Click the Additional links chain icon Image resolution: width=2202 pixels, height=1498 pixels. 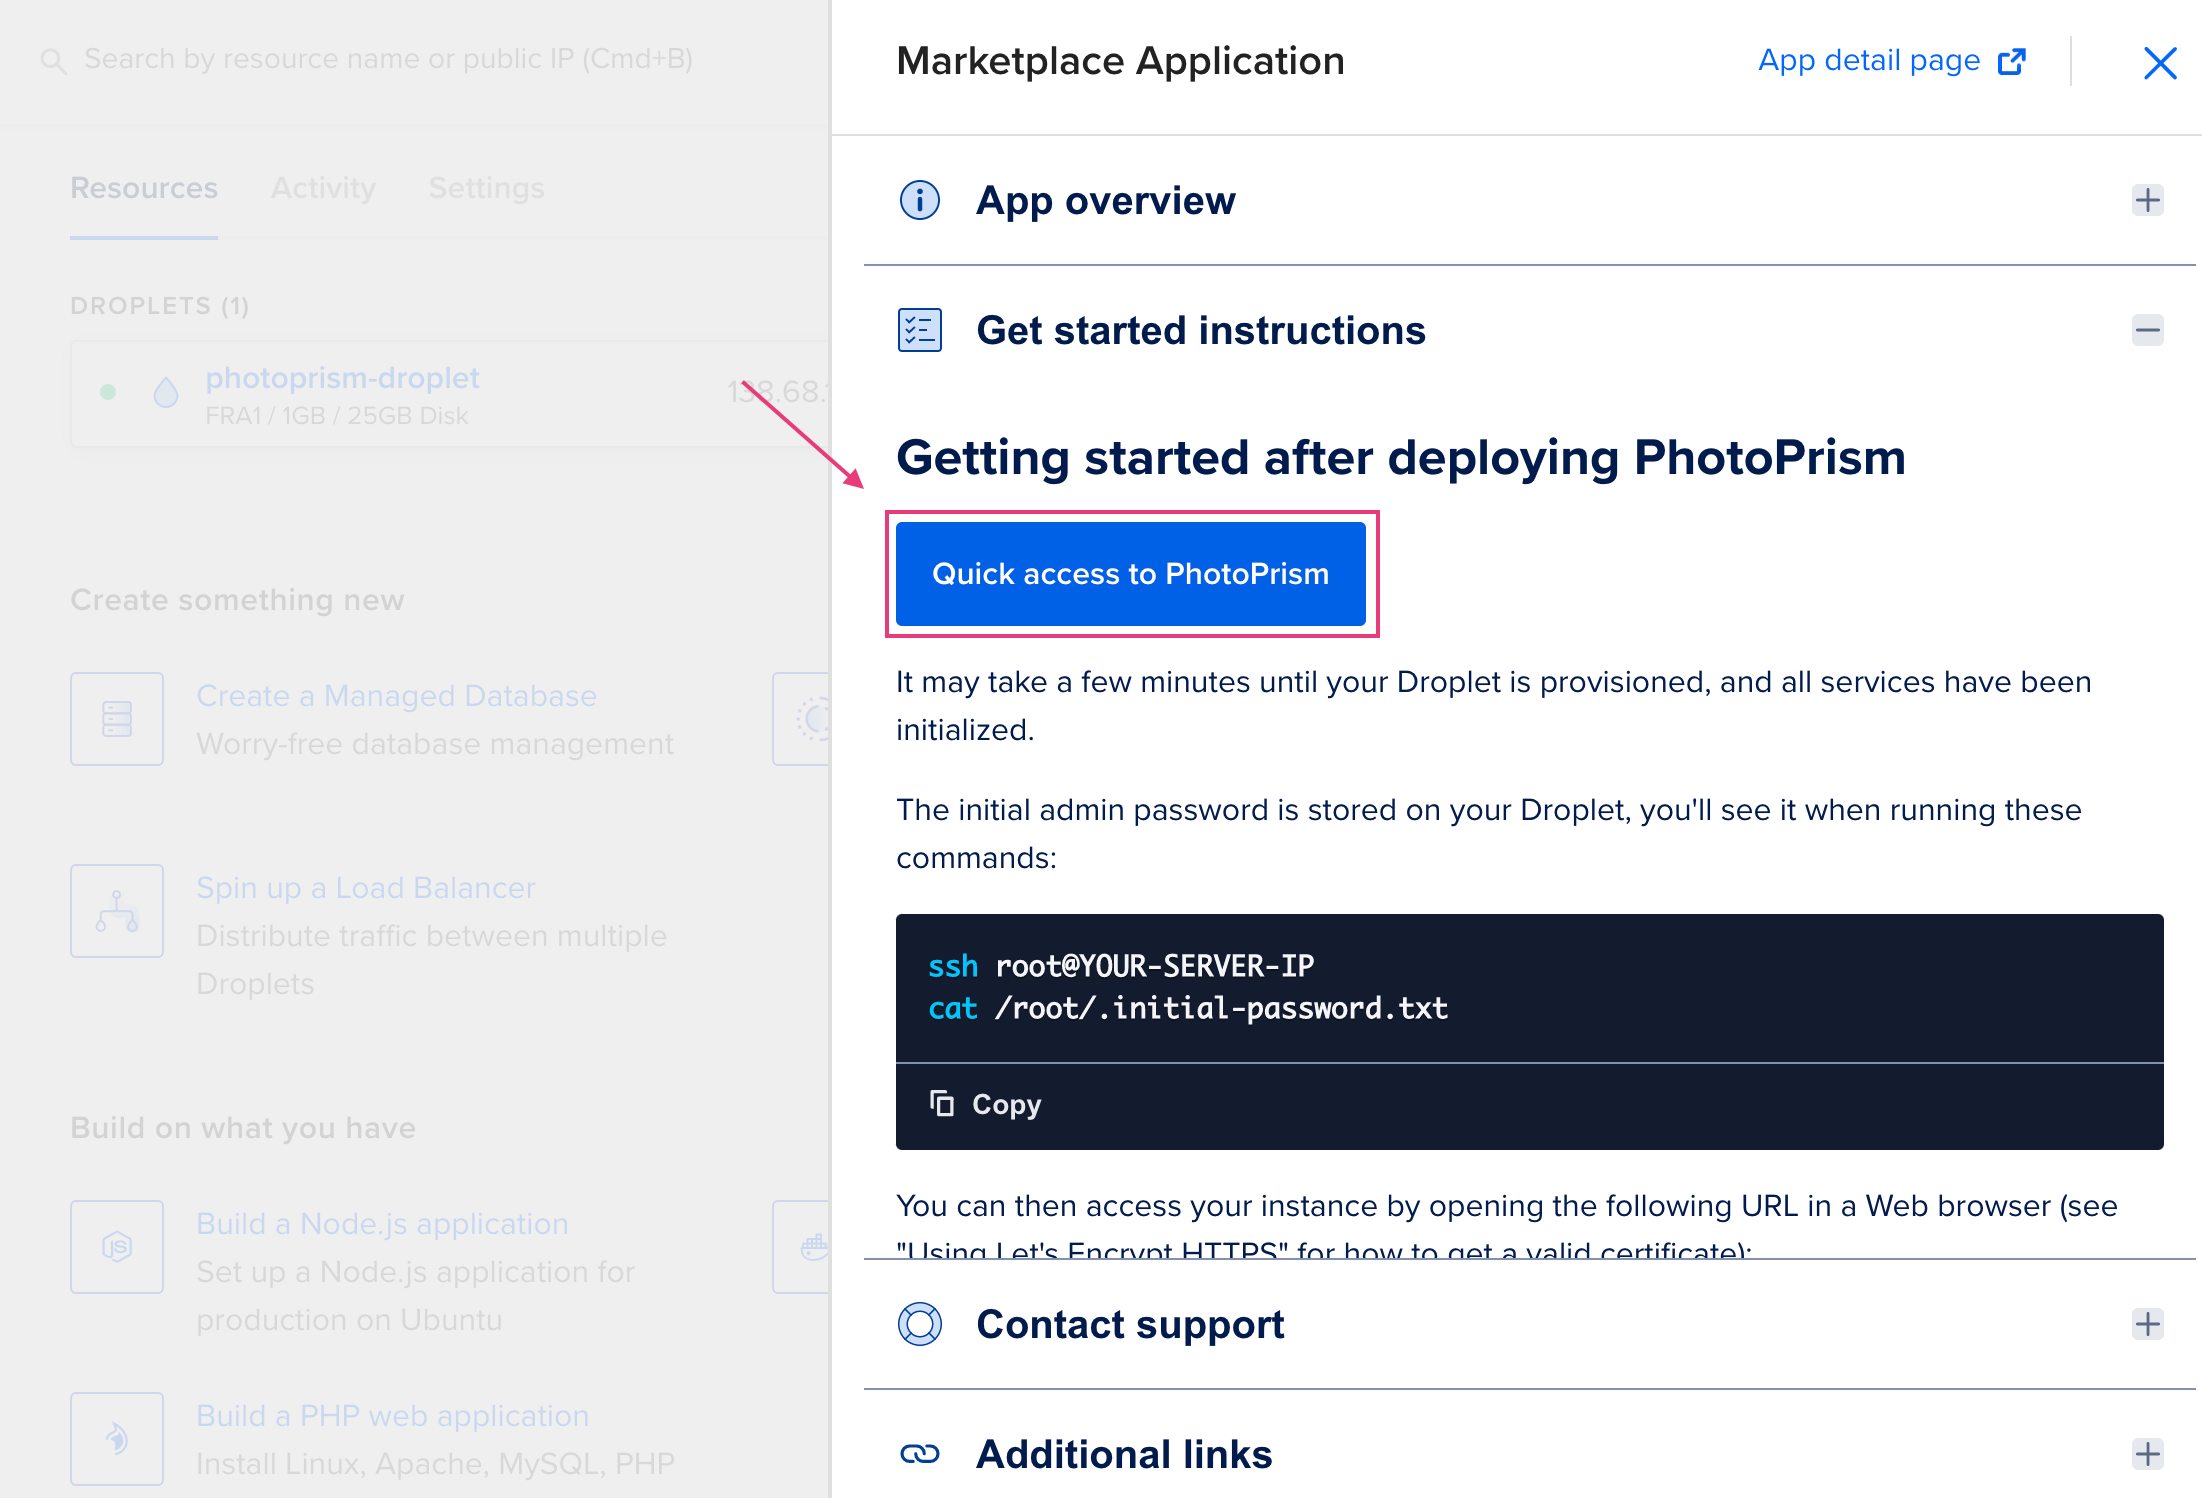919,1454
